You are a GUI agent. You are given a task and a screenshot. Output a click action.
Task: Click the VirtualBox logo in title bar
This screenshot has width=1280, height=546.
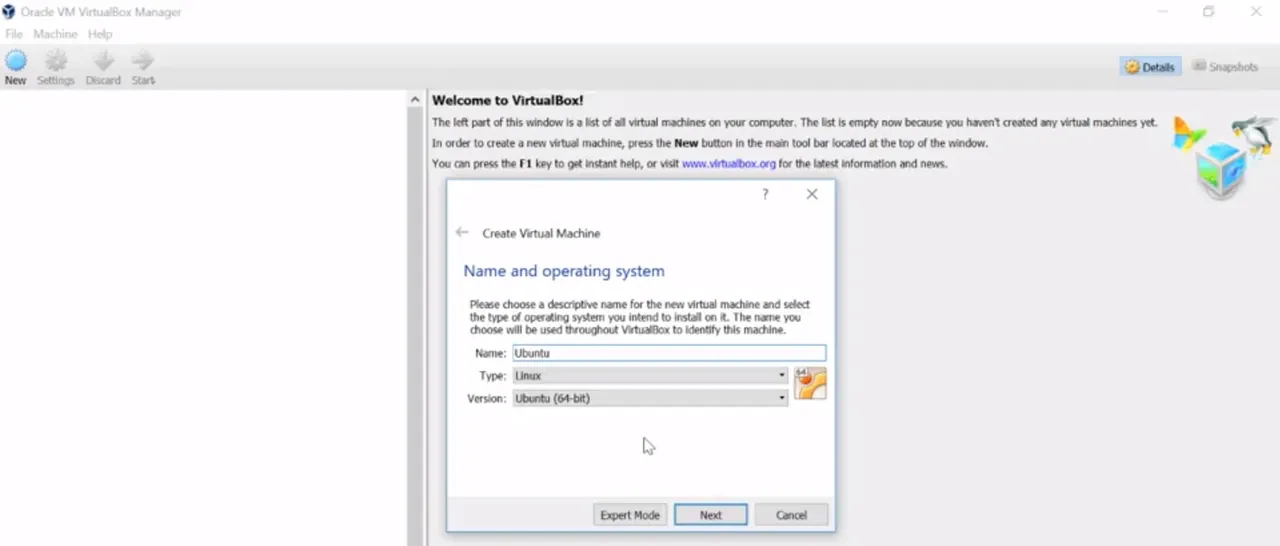(9, 12)
